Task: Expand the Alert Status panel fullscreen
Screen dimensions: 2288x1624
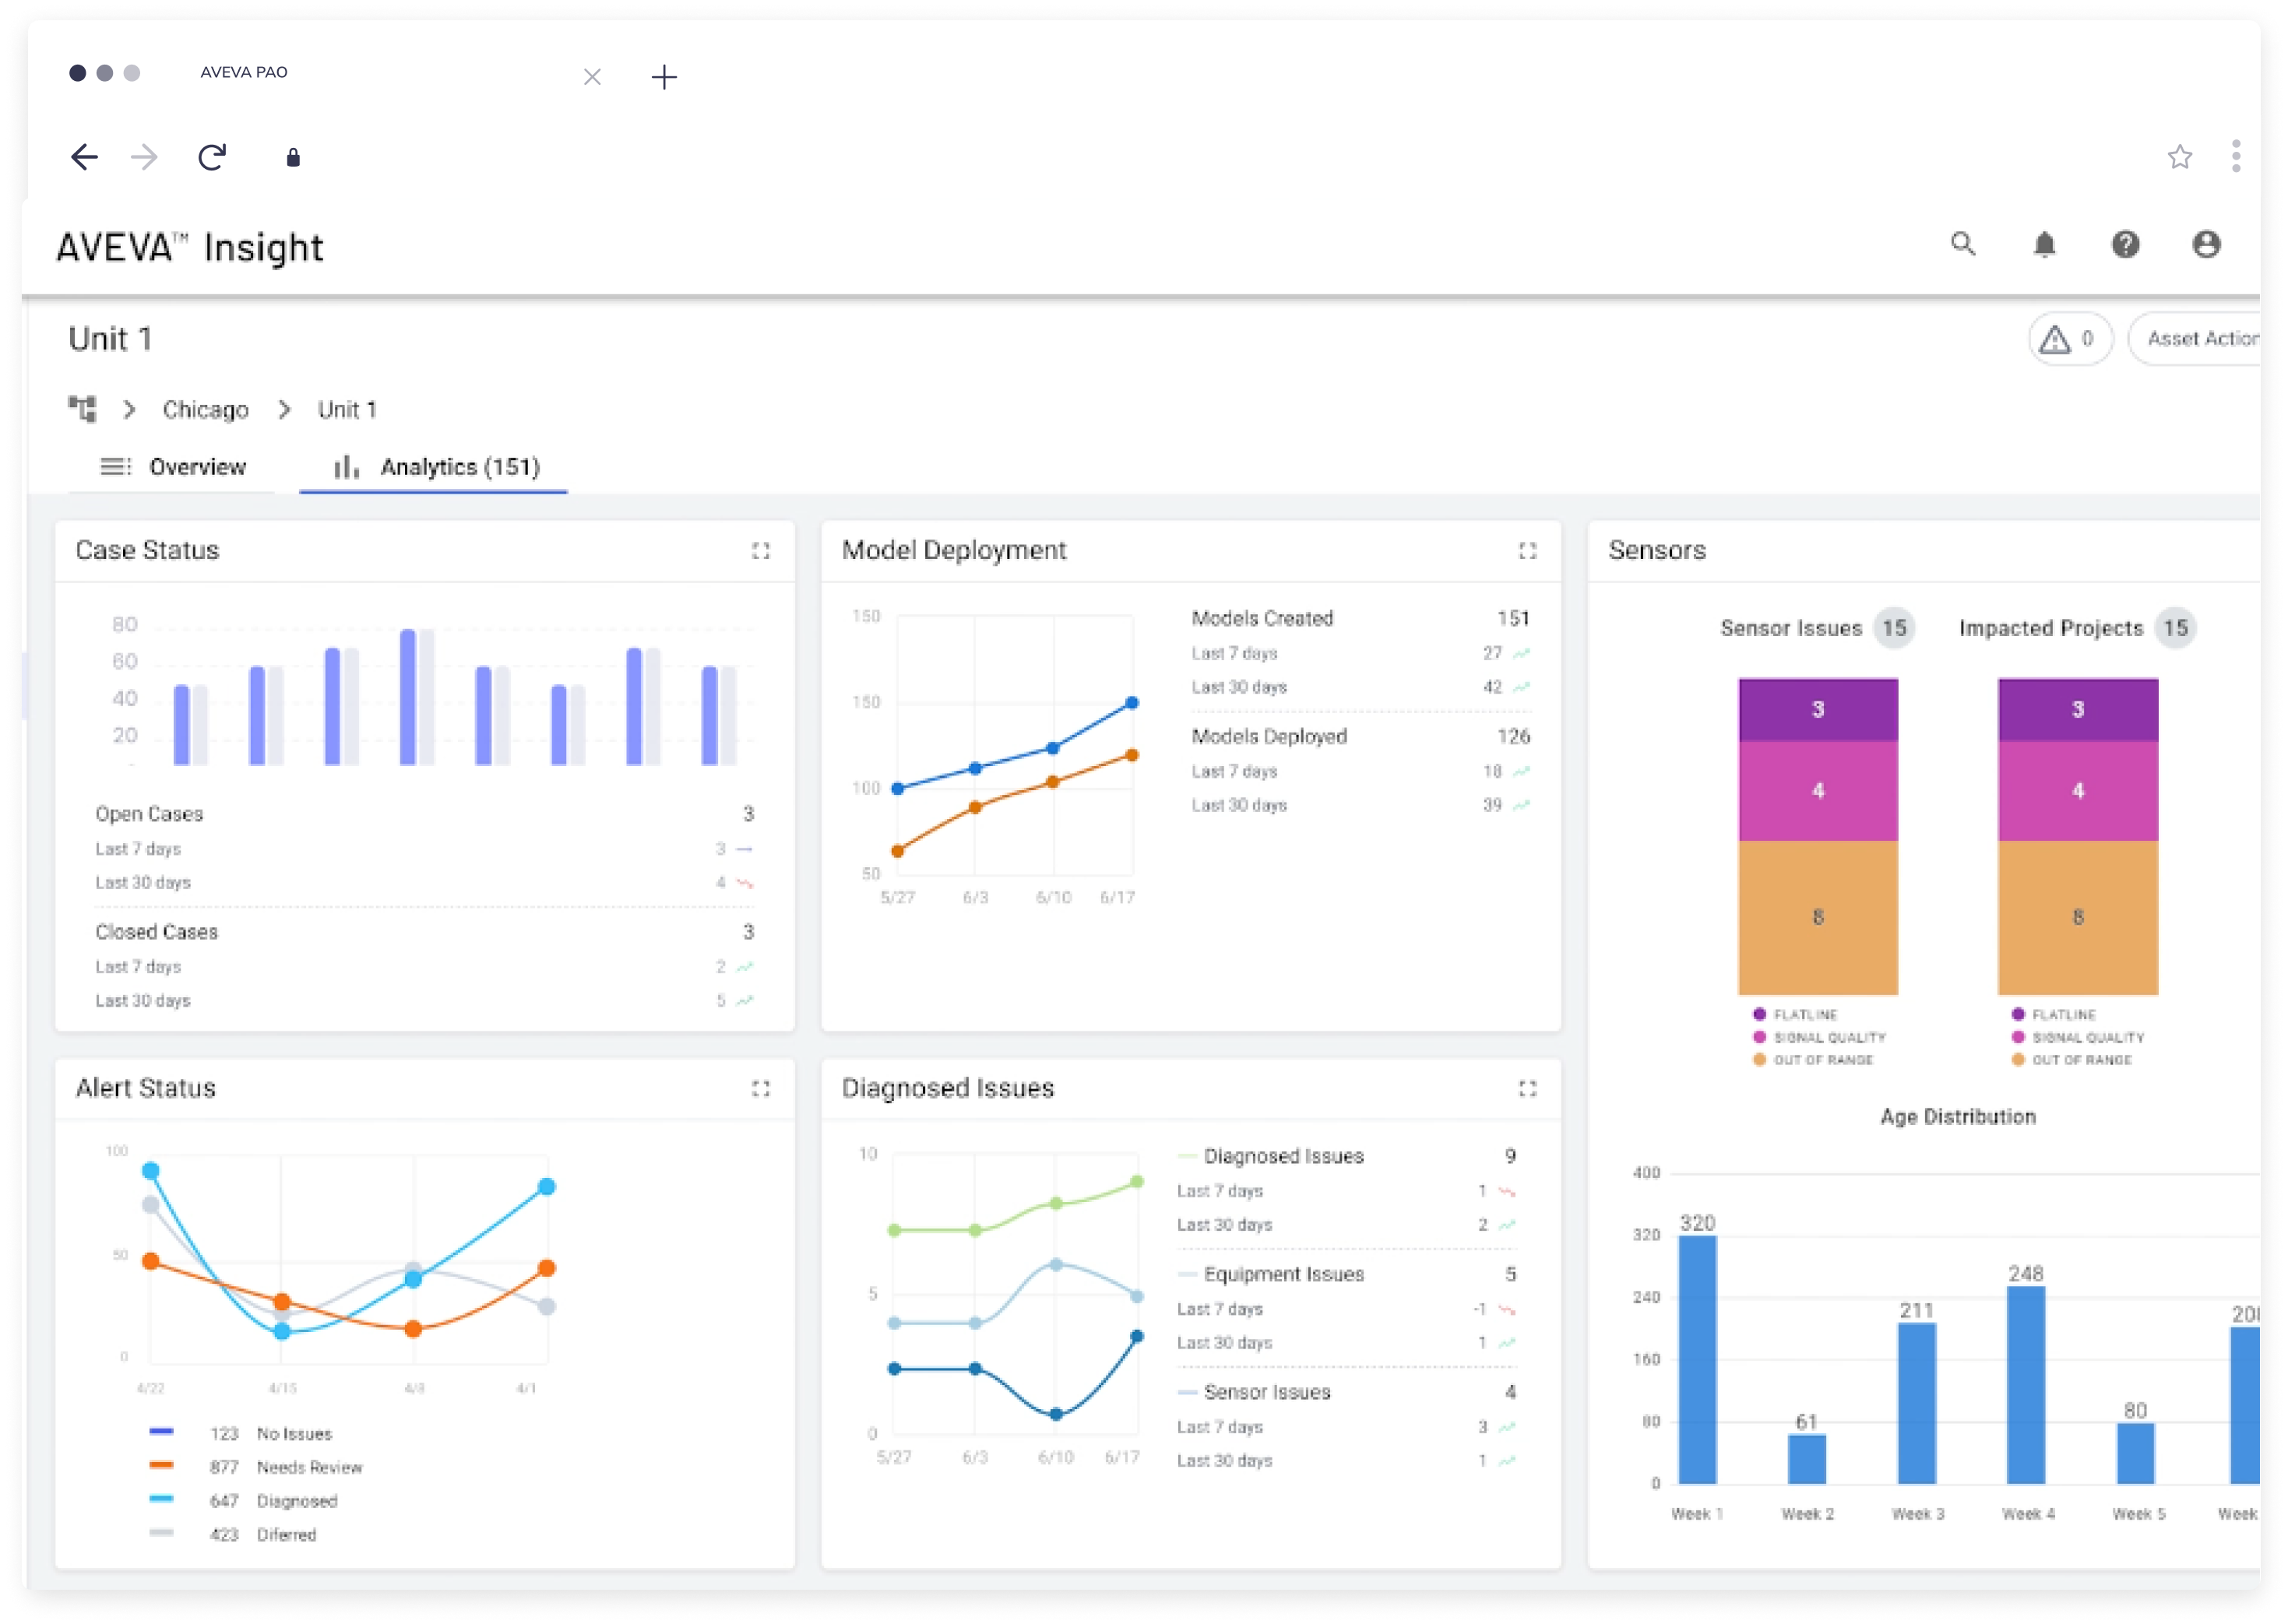Action: tap(761, 1089)
